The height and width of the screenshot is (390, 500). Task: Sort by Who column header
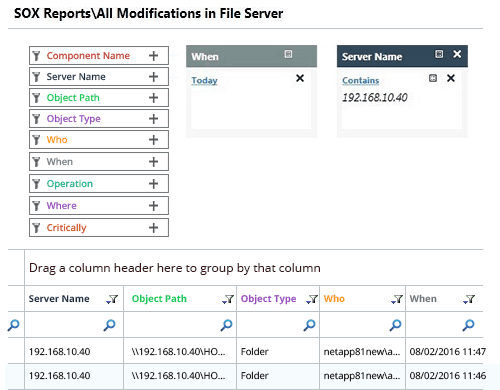[x=334, y=299]
